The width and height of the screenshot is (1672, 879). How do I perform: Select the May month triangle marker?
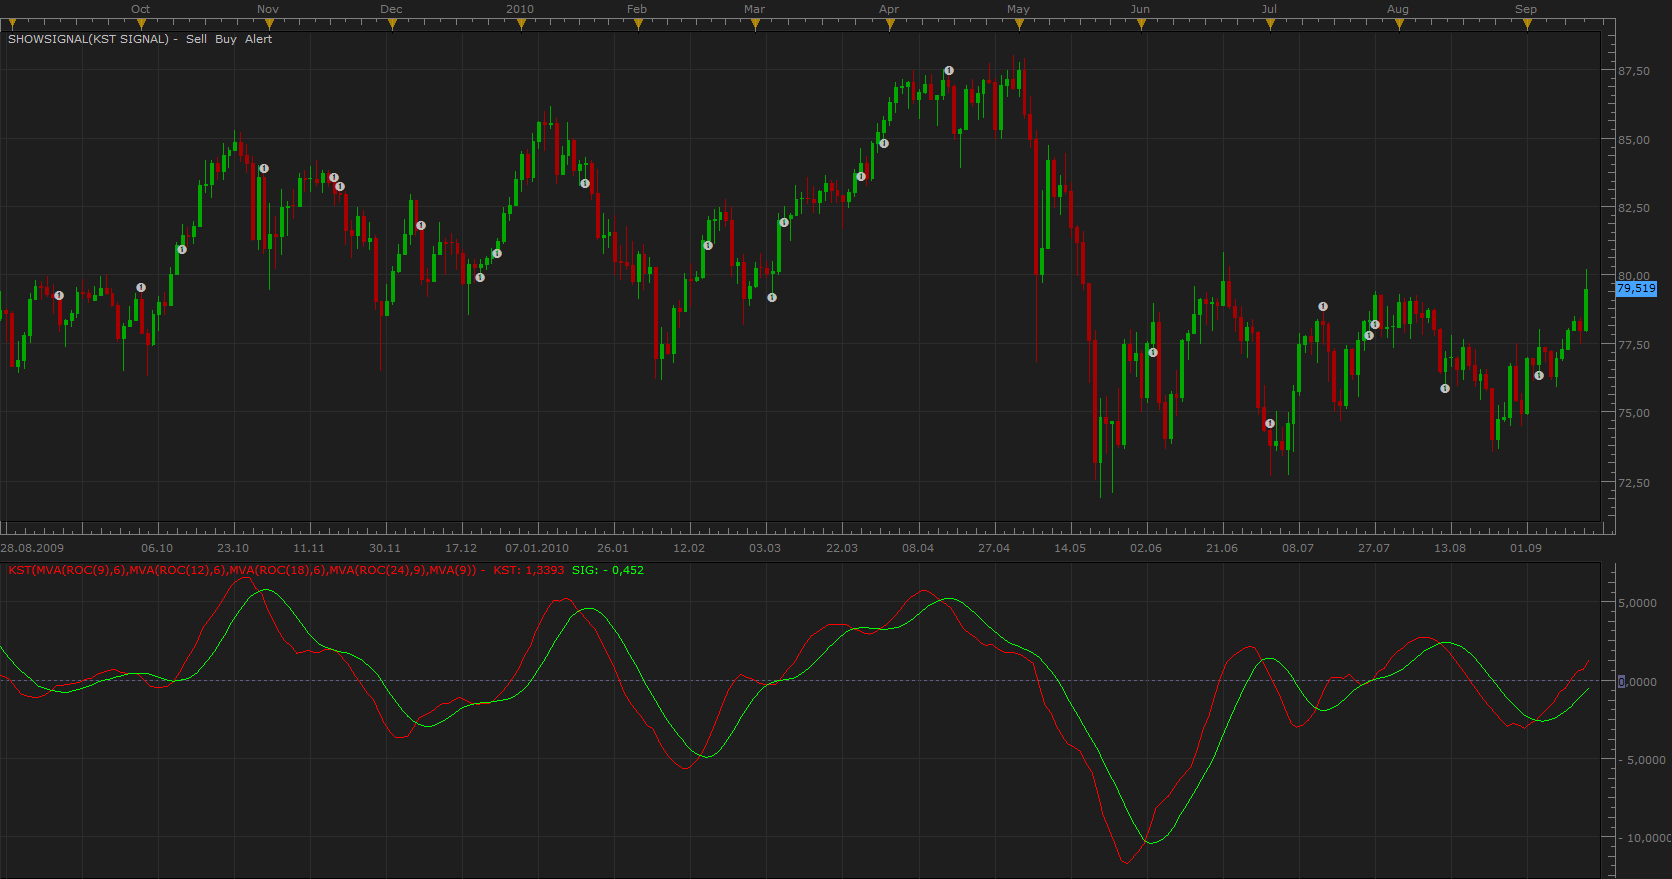coord(1019,25)
